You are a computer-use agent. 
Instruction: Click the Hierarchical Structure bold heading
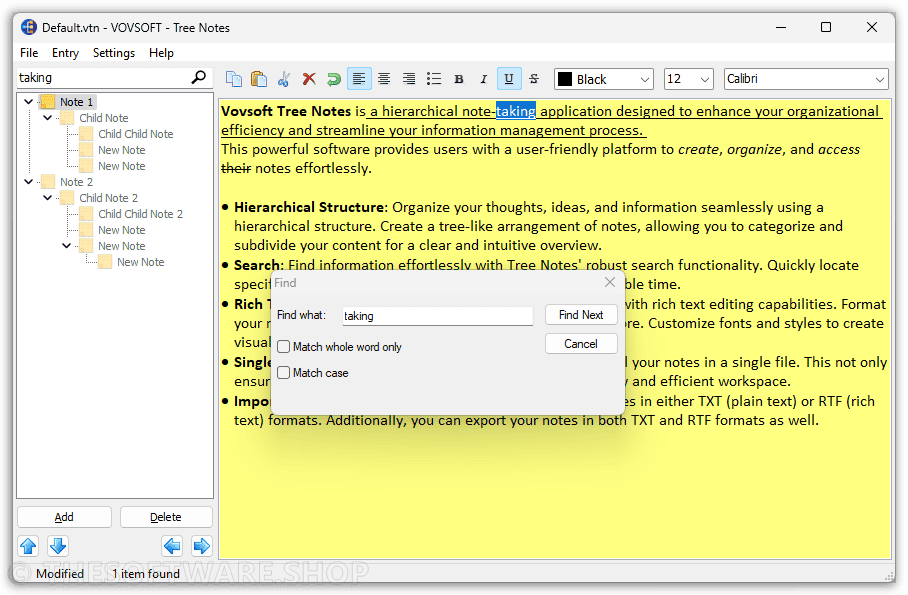click(x=309, y=207)
